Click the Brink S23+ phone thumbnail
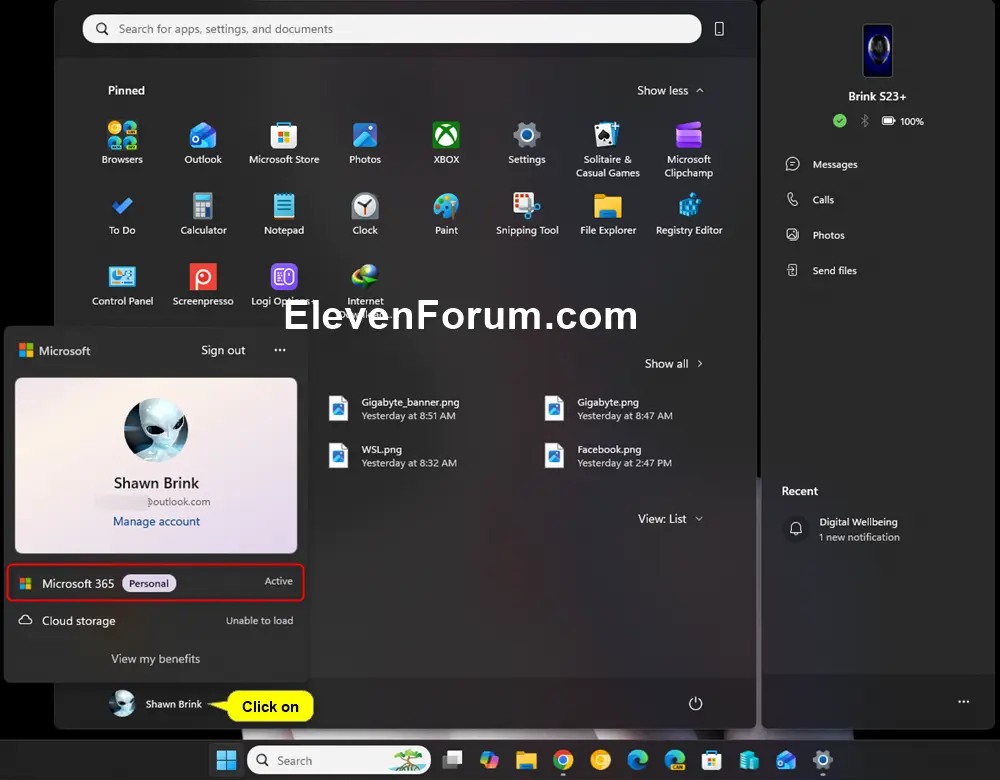Viewport: 1000px width, 780px height. (x=877, y=50)
